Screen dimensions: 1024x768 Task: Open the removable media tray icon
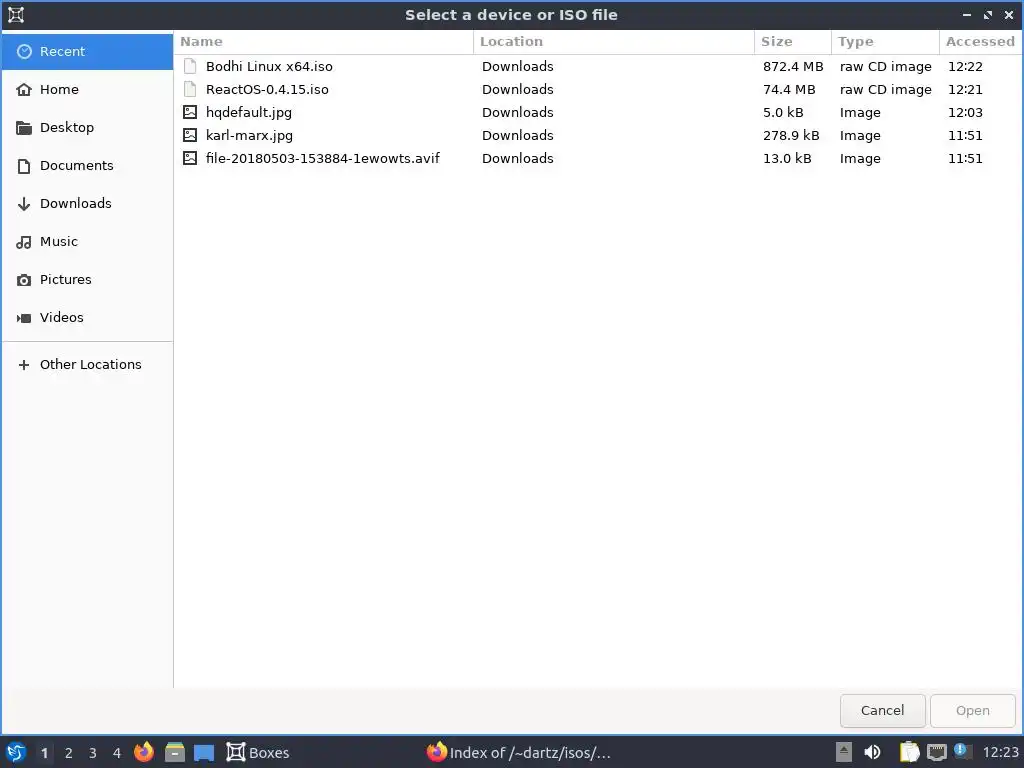coord(844,752)
